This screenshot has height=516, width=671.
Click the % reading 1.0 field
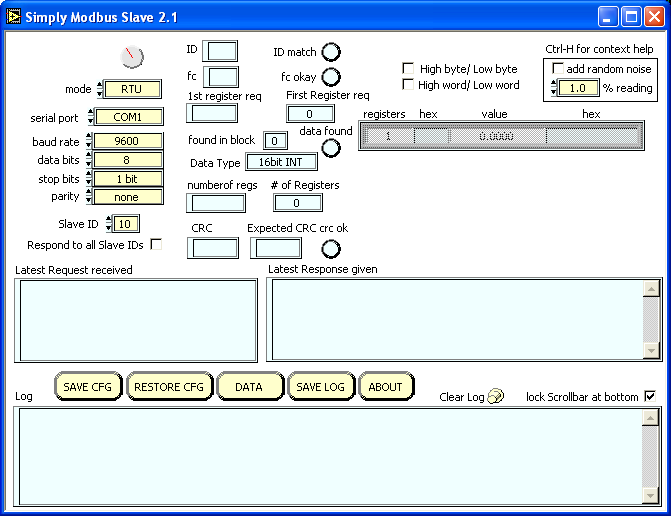[x=579, y=88]
